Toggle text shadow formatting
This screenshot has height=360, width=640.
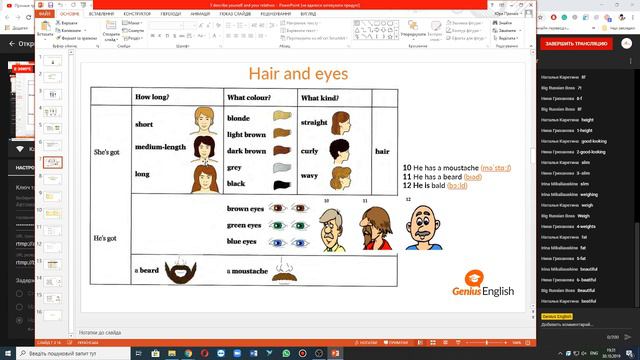pos(175,36)
